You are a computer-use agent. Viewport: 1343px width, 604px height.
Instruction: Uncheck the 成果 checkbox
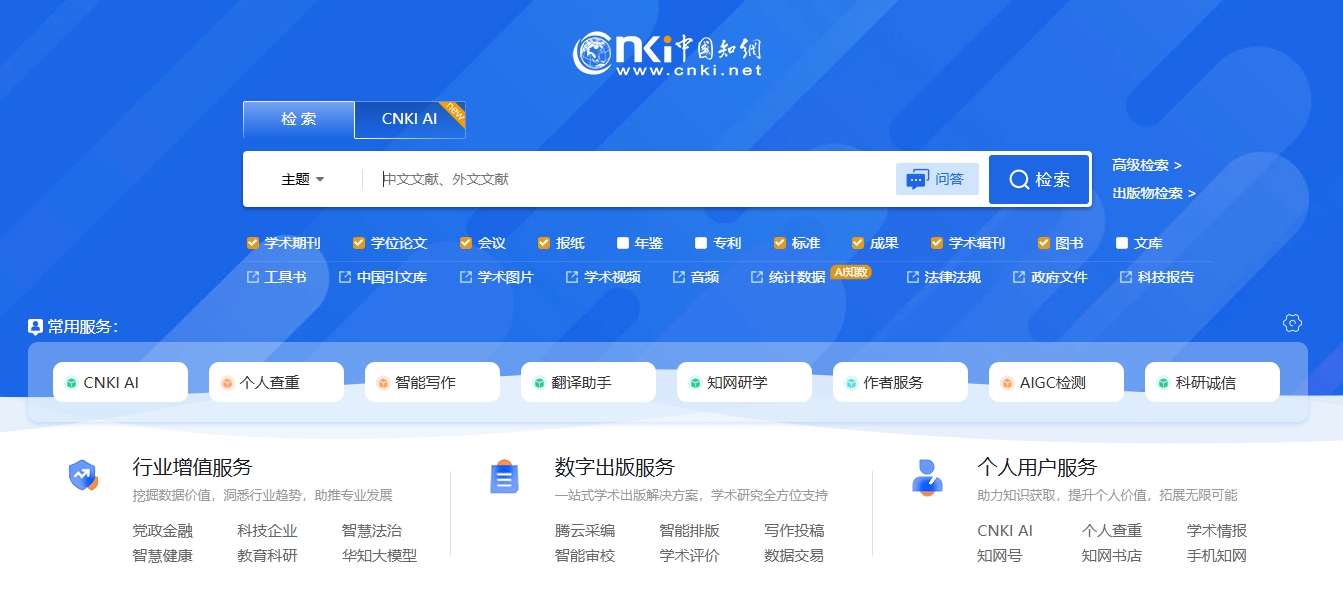point(858,243)
